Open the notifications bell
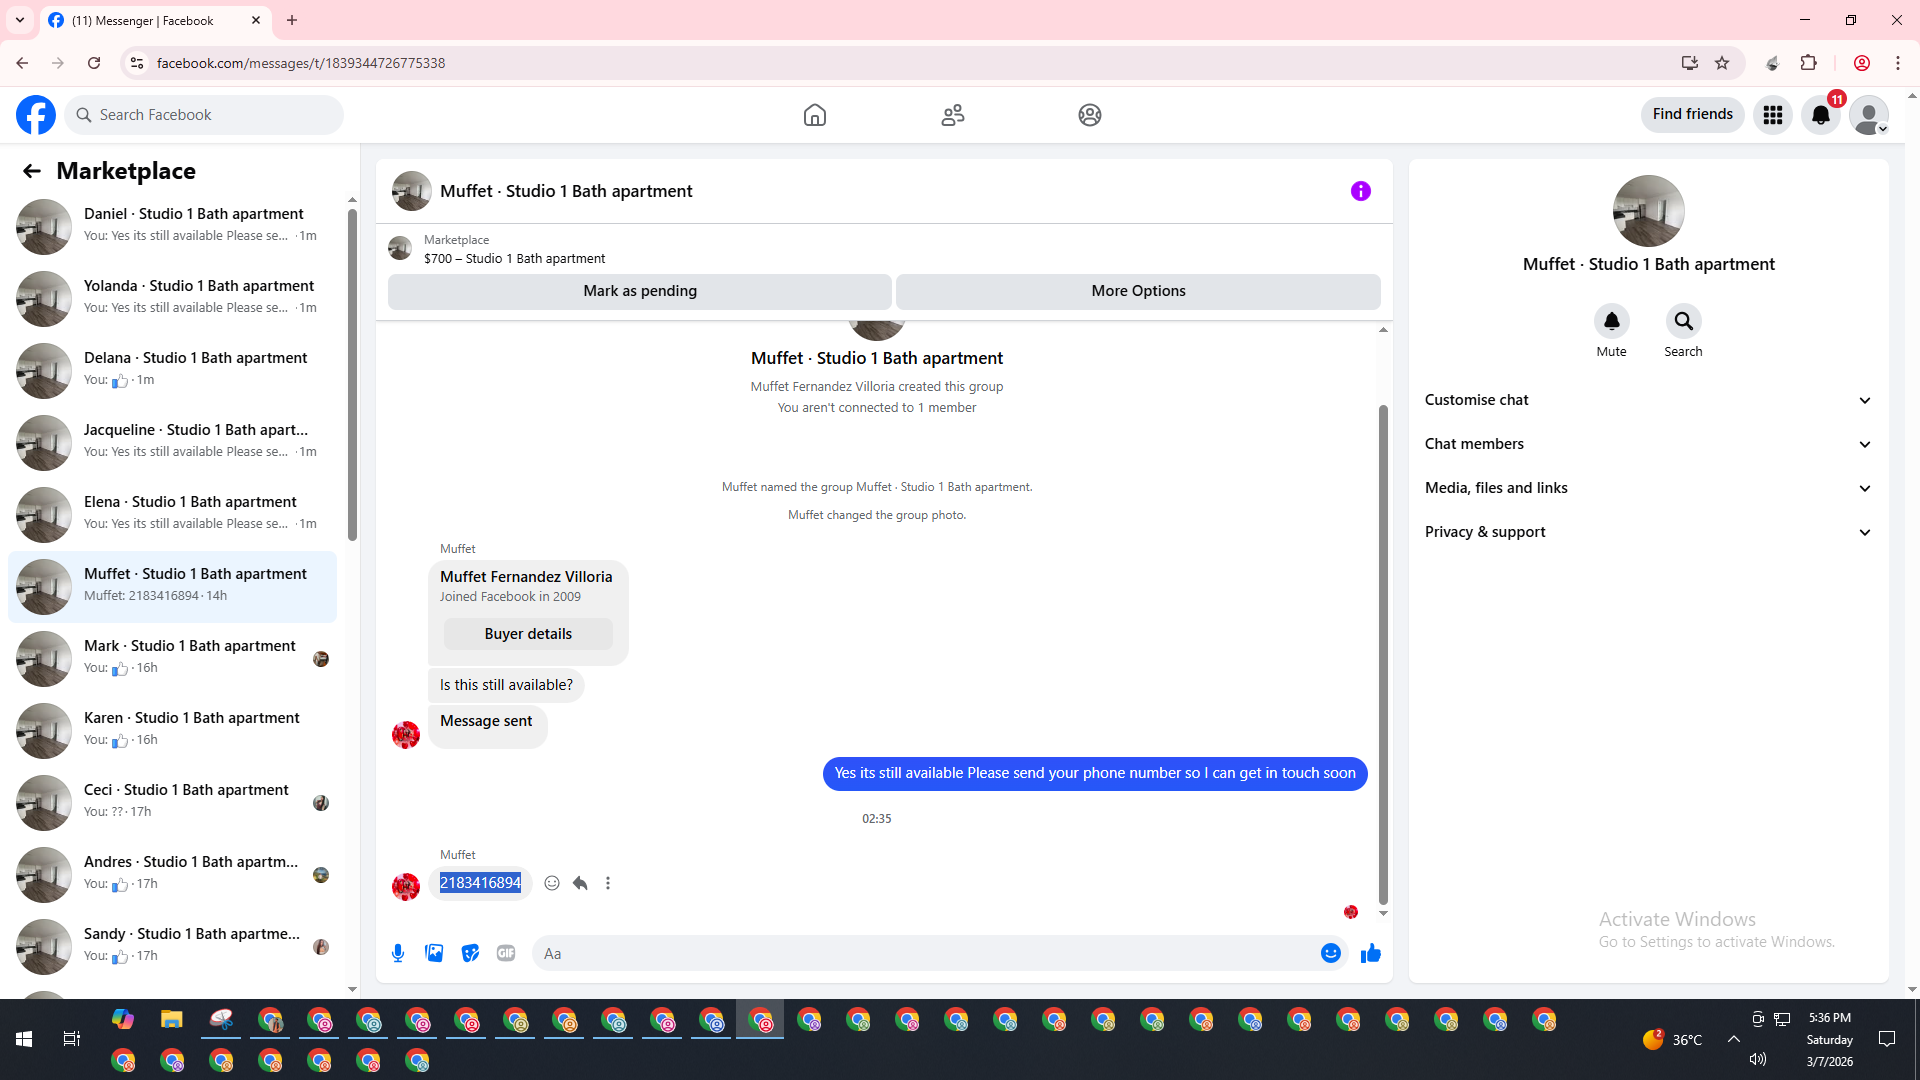The width and height of the screenshot is (1920, 1080). click(x=1821, y=115)
